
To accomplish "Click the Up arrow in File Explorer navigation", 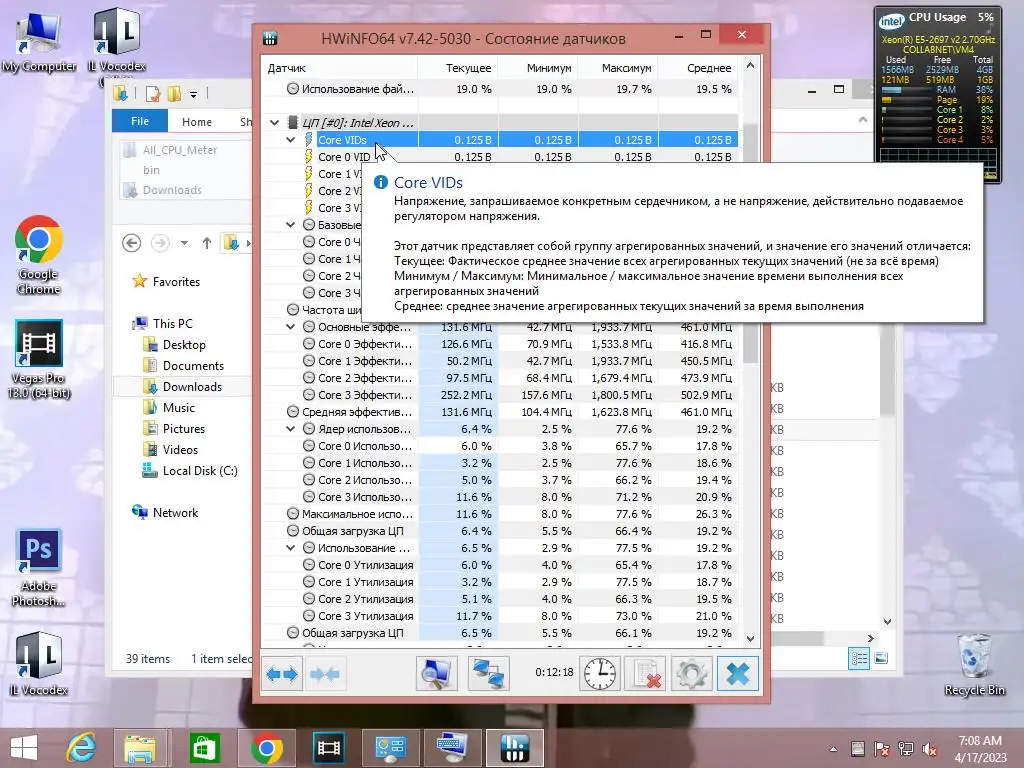I will tap(206, 243).
